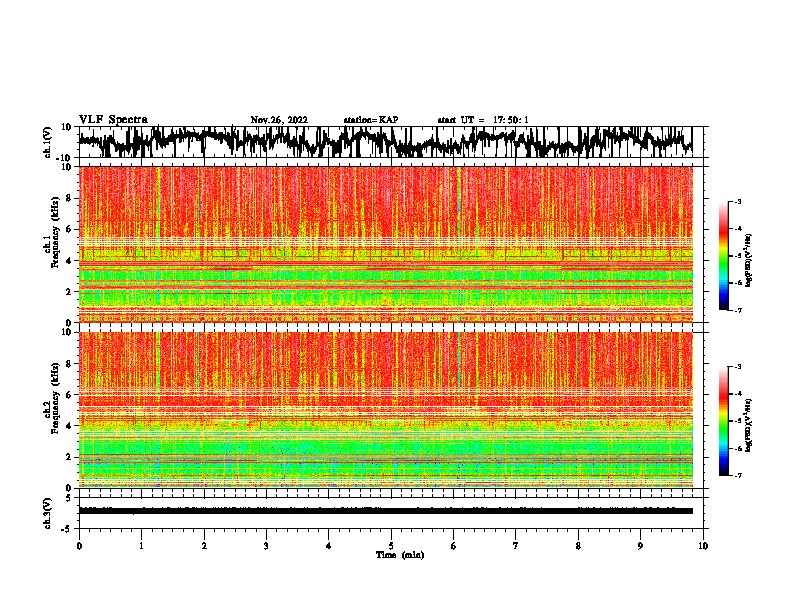
Task: Click the "ch.1(V)" axis label
Action: click(48, 142)
